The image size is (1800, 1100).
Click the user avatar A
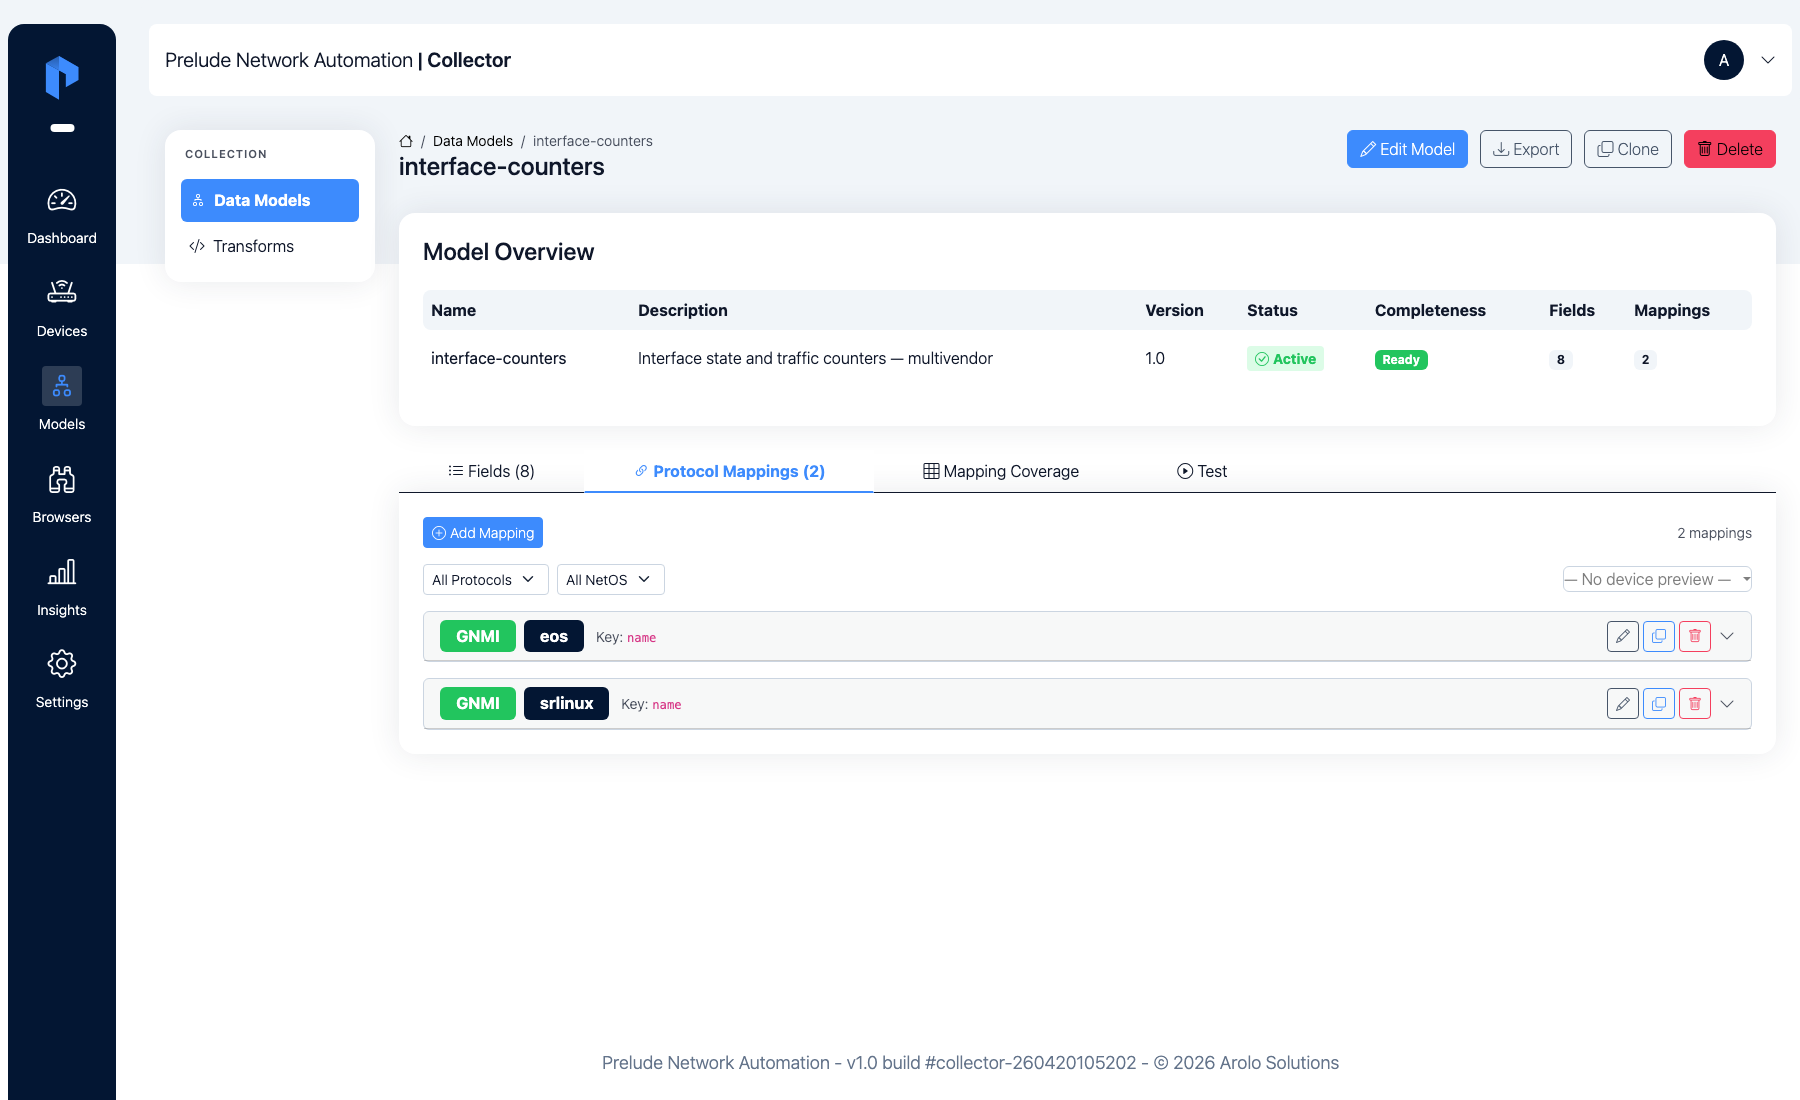point(1724,60)
